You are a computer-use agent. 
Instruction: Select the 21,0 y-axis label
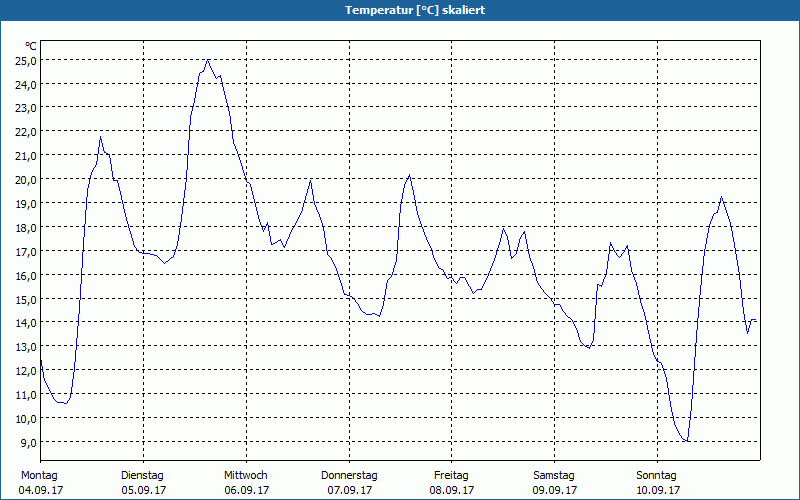click(26, 156)
